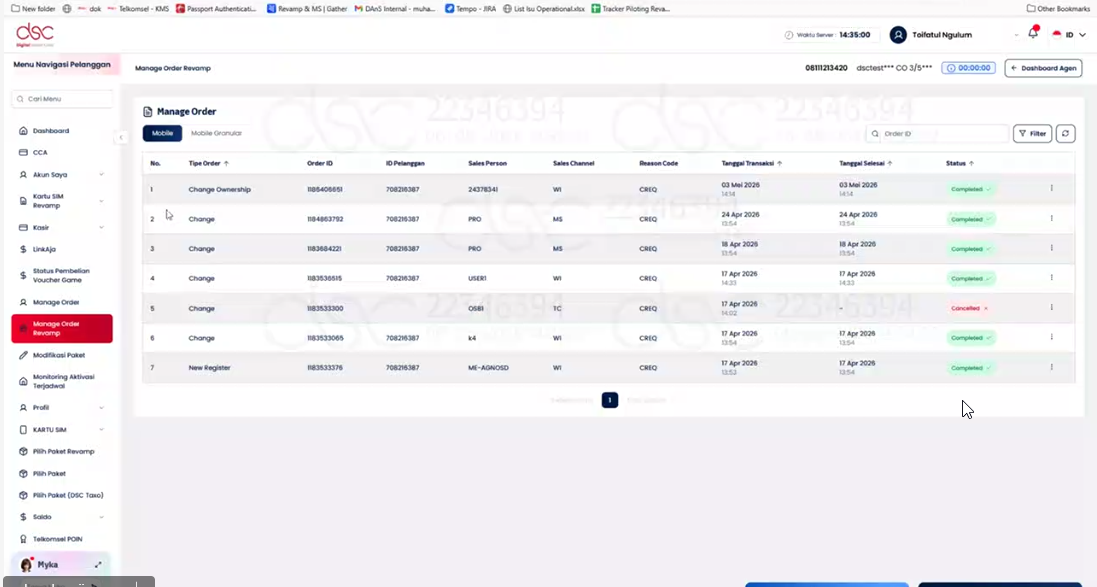This screenshot has width=1097, height=587.
Task: Click the refresh icon beside Filter
Action: tap(1066, 134)
